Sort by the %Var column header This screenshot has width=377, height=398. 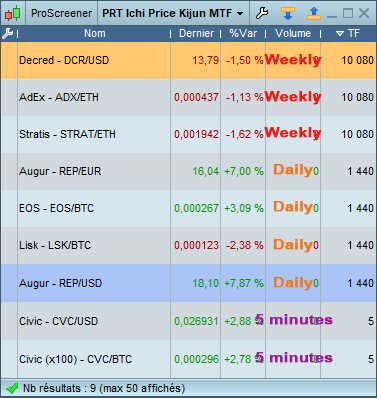(x=243, y=33)
